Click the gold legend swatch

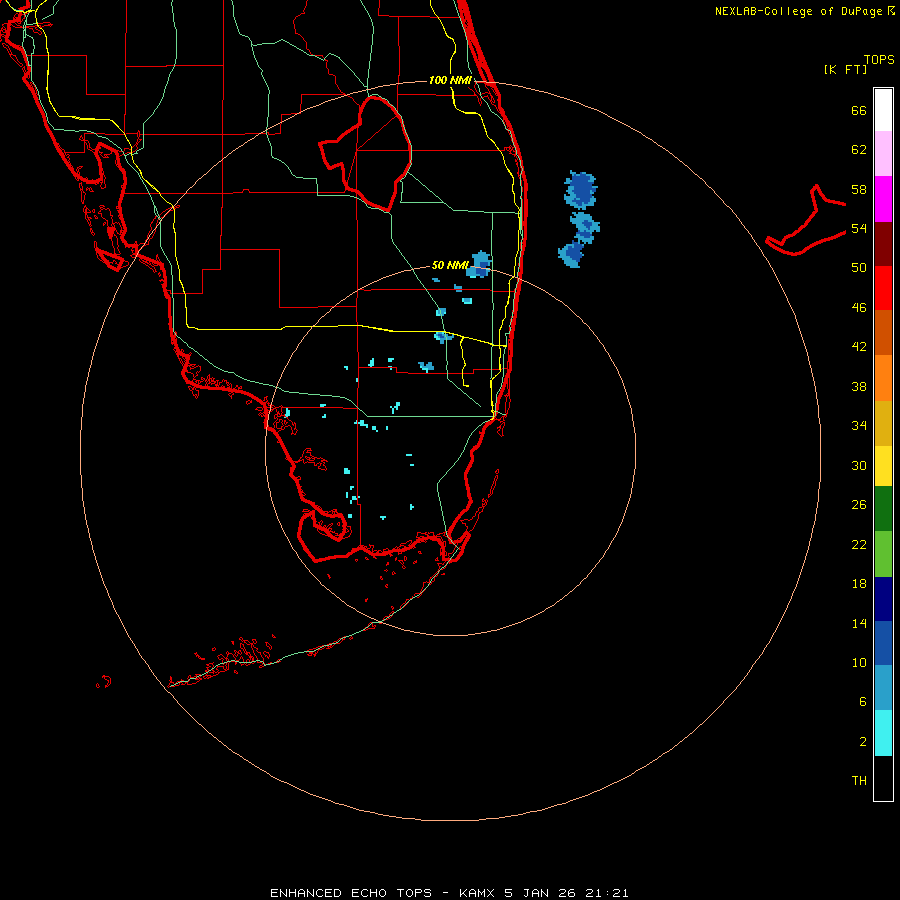click(883, 423)
